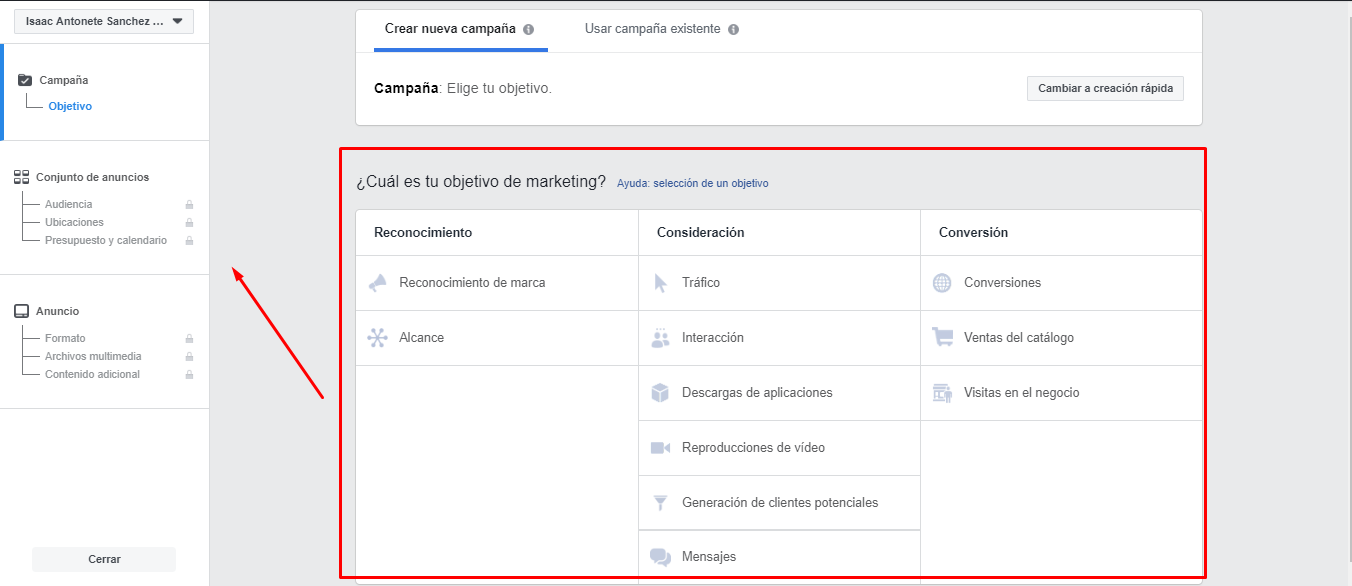Click the megaphone icon for Reconocimiento de marca
Viewport: 1352px width, 586px height.
tap(377, 283)
